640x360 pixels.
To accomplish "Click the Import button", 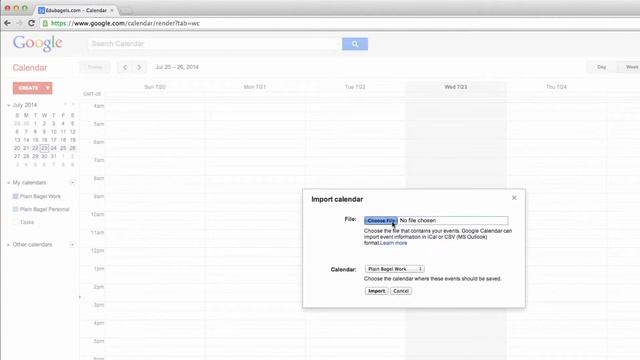I will tap(376, 291).
